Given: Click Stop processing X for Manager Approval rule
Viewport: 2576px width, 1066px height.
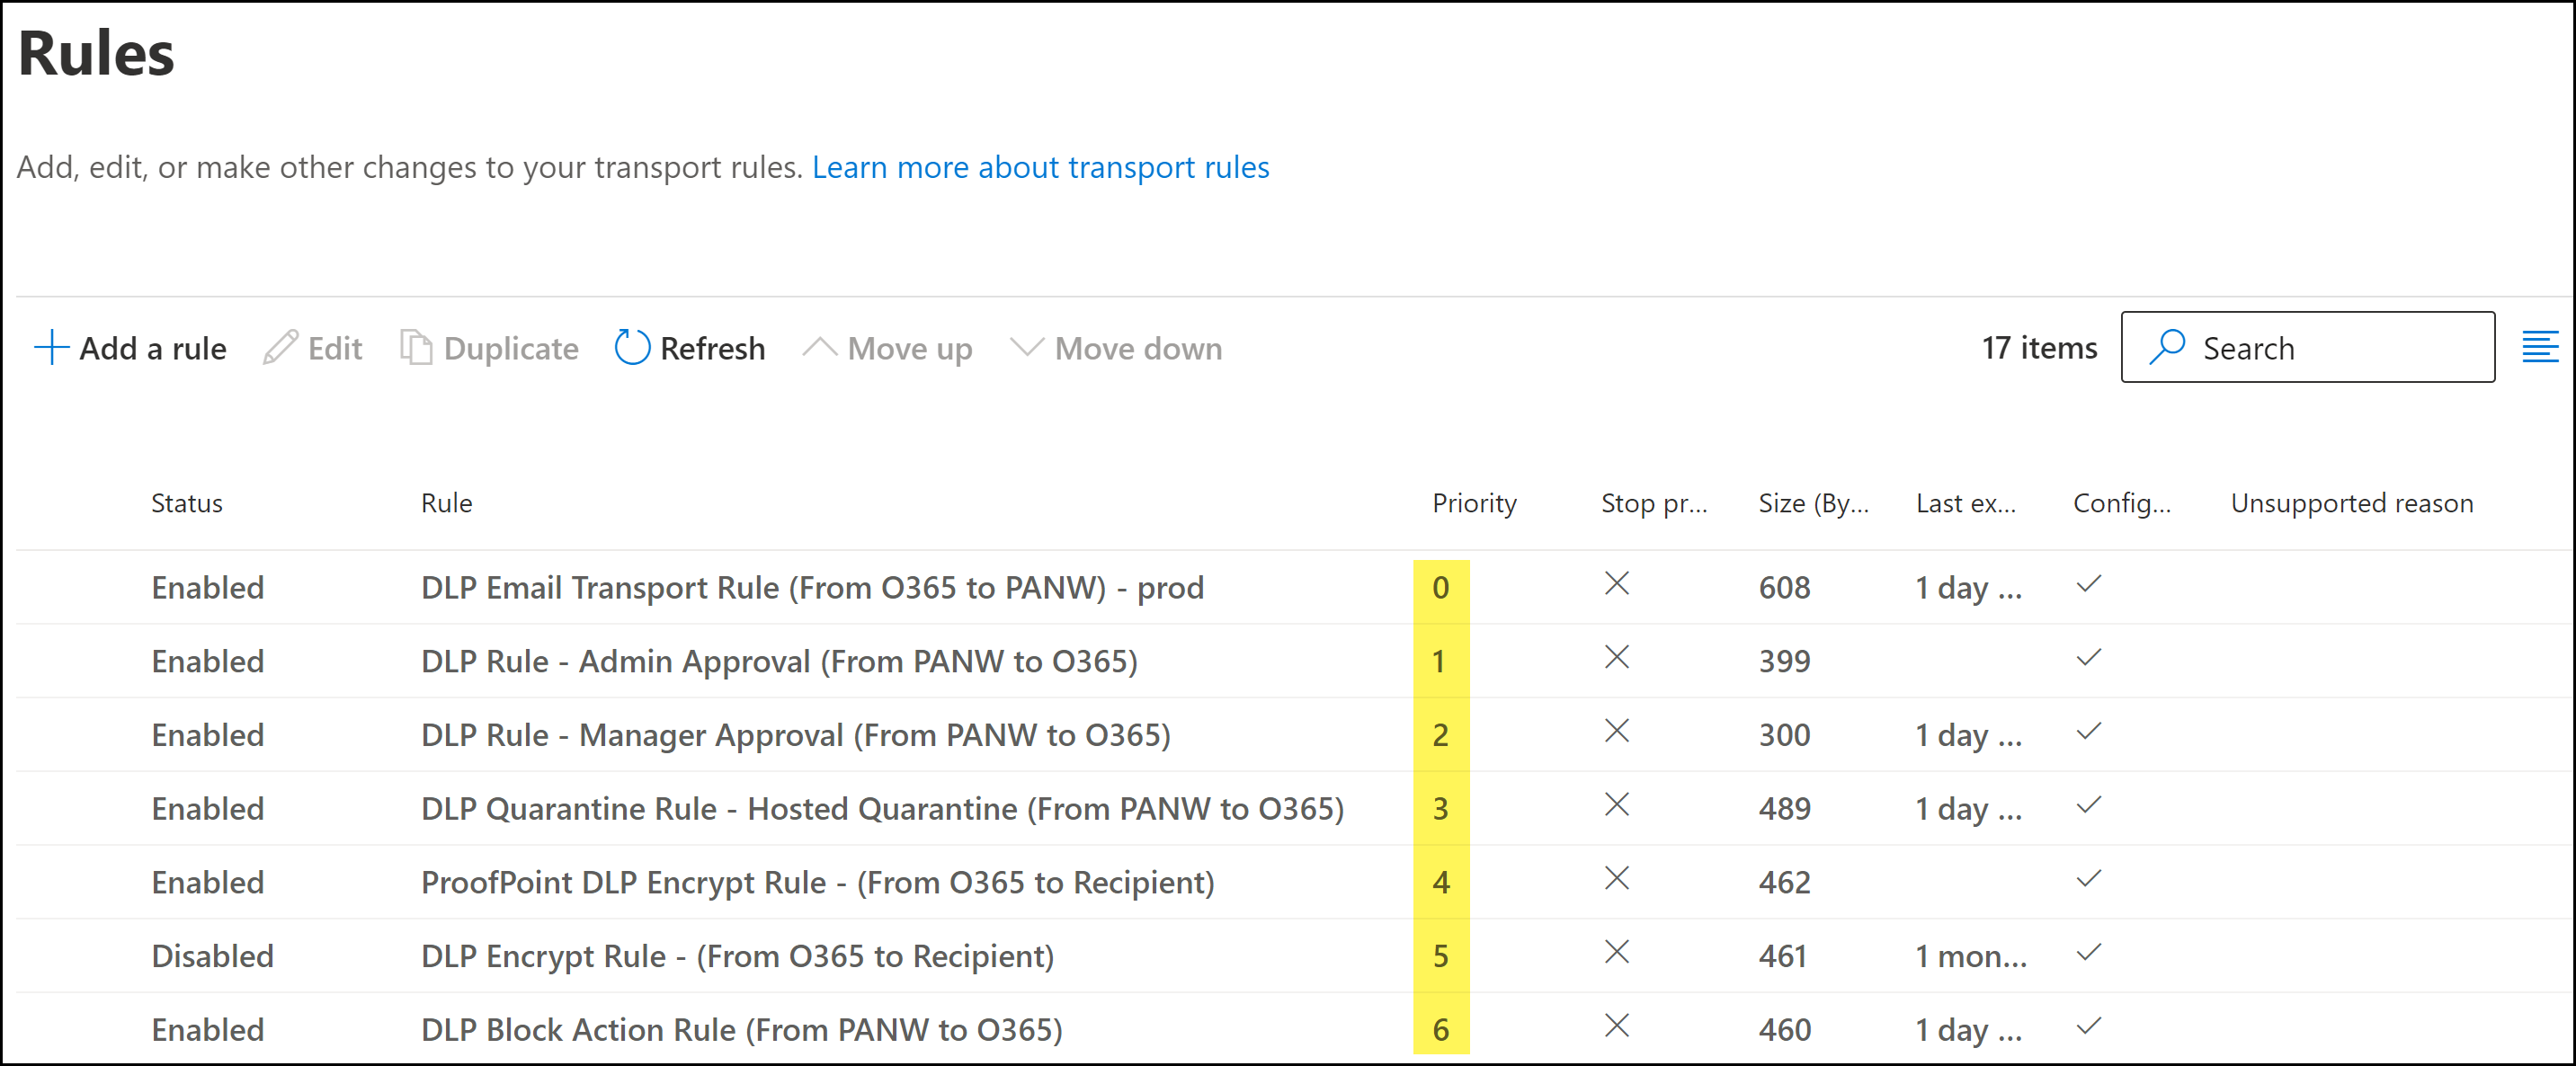Looking at the screenshot, I should tap(1616, 732).
